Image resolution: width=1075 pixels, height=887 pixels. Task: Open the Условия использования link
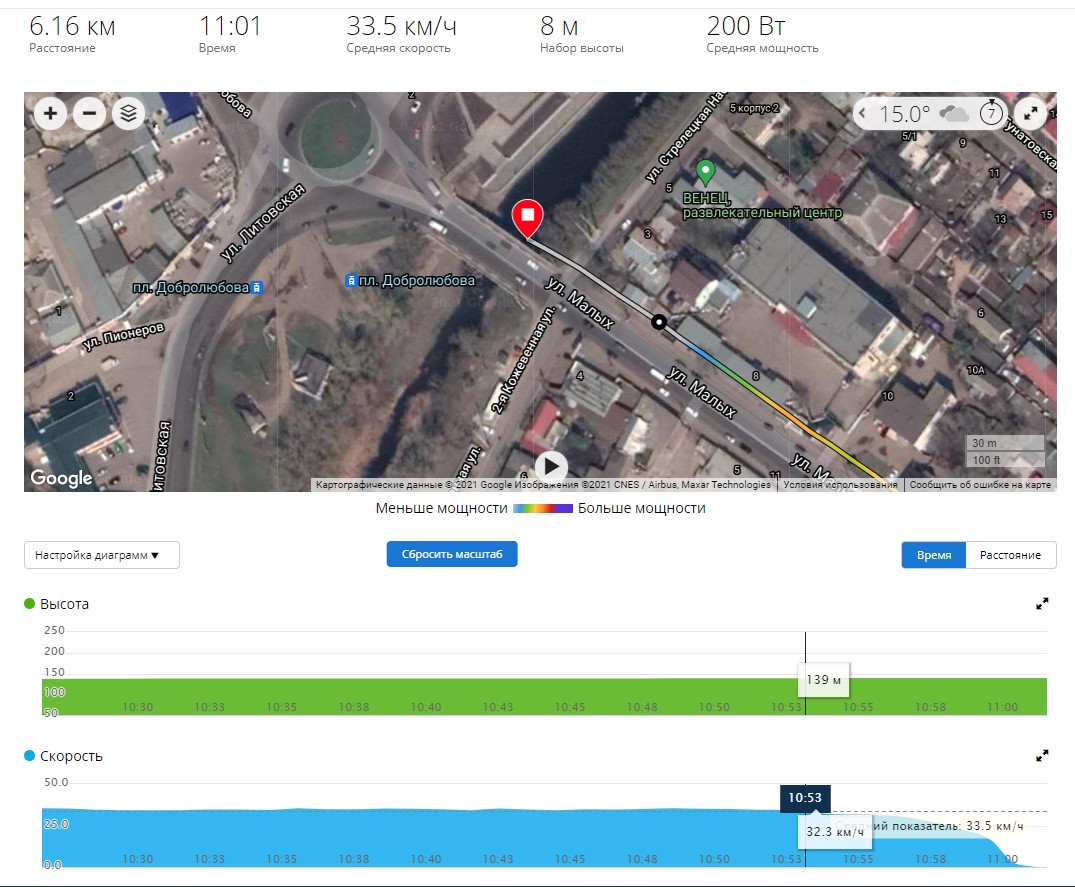[x=840, y=485]
